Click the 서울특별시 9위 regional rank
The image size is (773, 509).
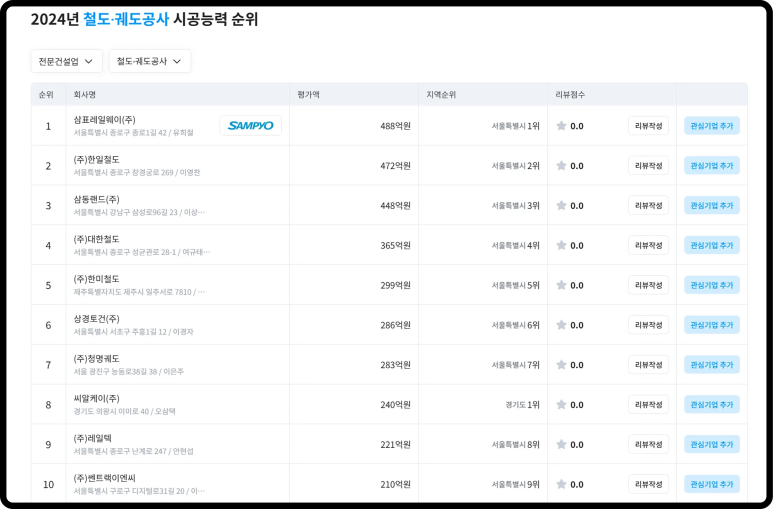coord(516,484)
